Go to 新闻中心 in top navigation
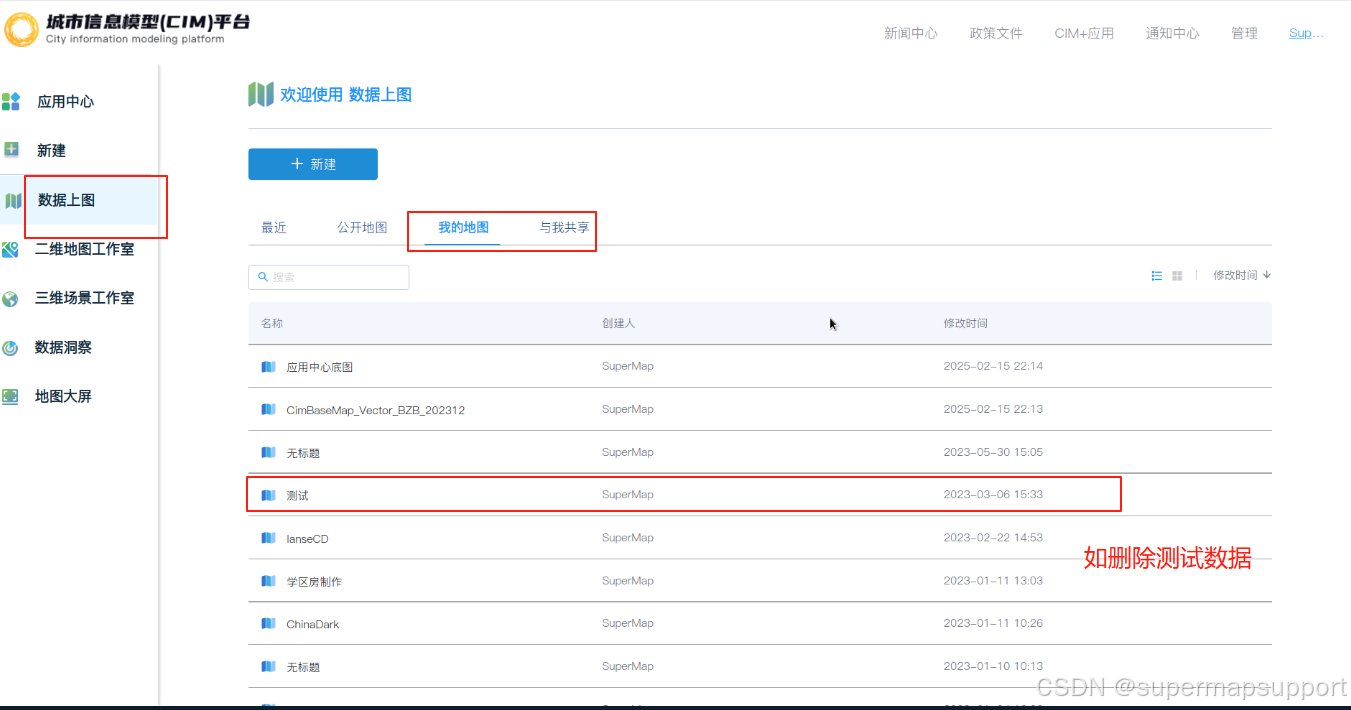 (x=910, y=33)
